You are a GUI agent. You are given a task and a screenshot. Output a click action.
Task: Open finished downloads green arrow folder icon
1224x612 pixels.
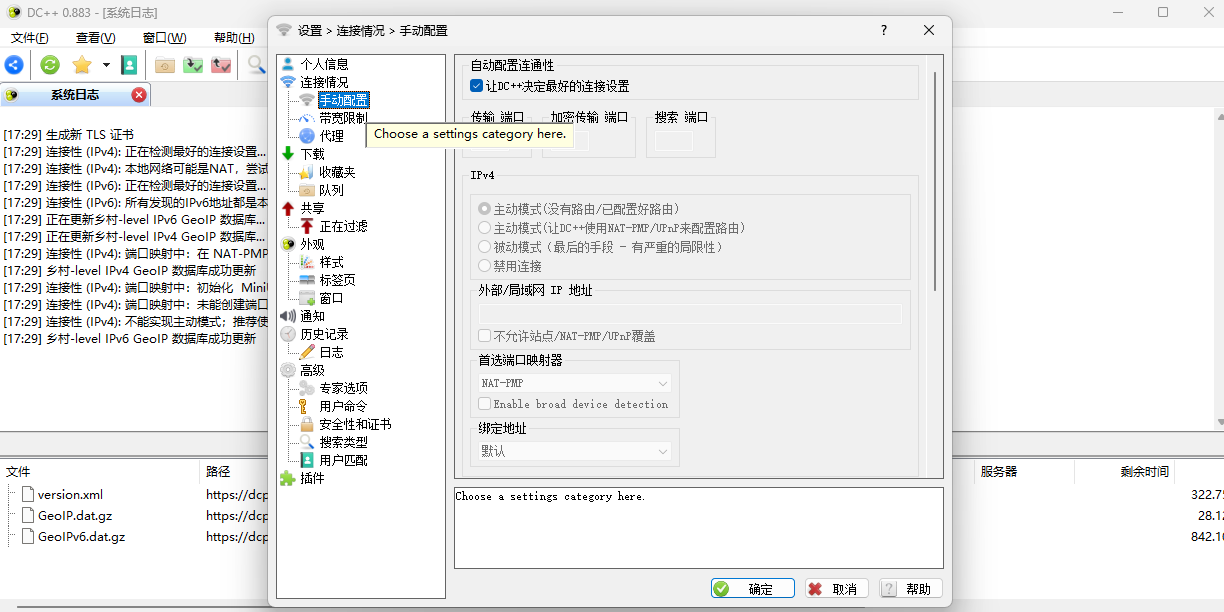193,65
